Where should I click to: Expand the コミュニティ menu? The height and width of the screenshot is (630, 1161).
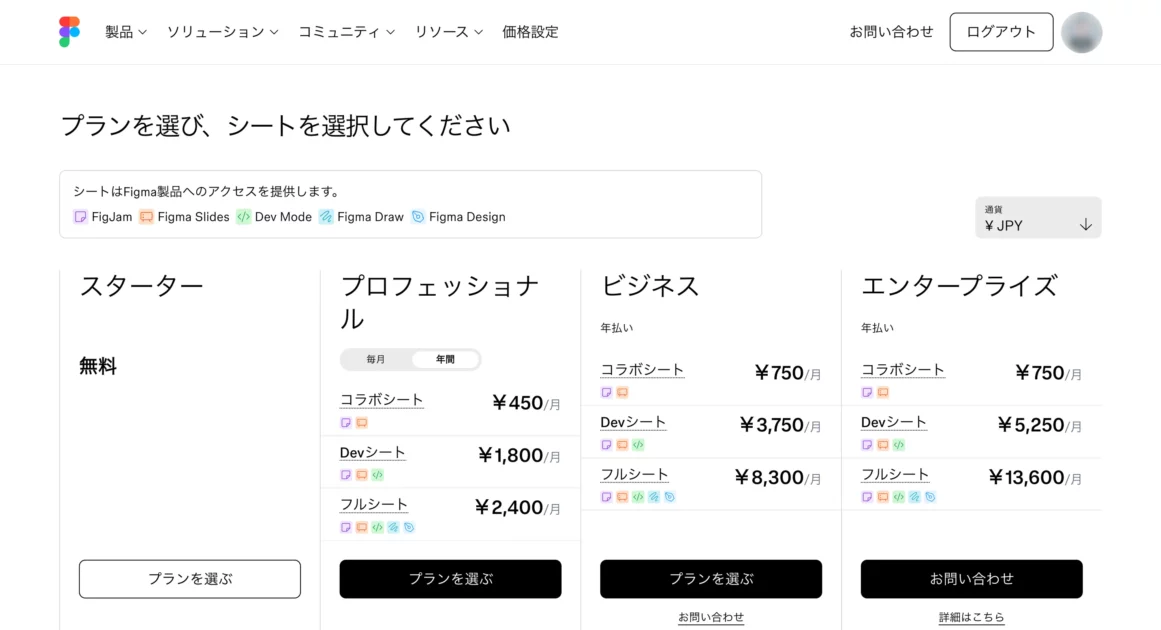(346, 32)
